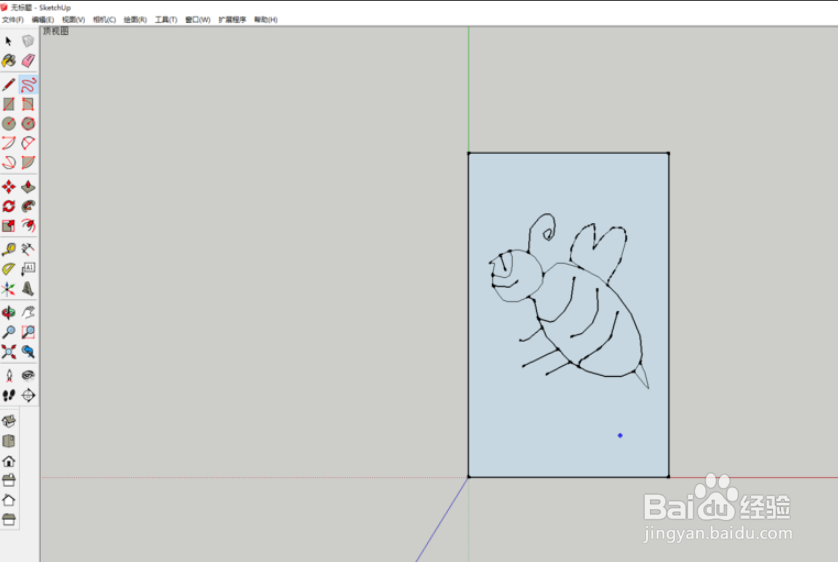Switch to Right view
This screenshot has height=562, width=838.
[9, 480]
